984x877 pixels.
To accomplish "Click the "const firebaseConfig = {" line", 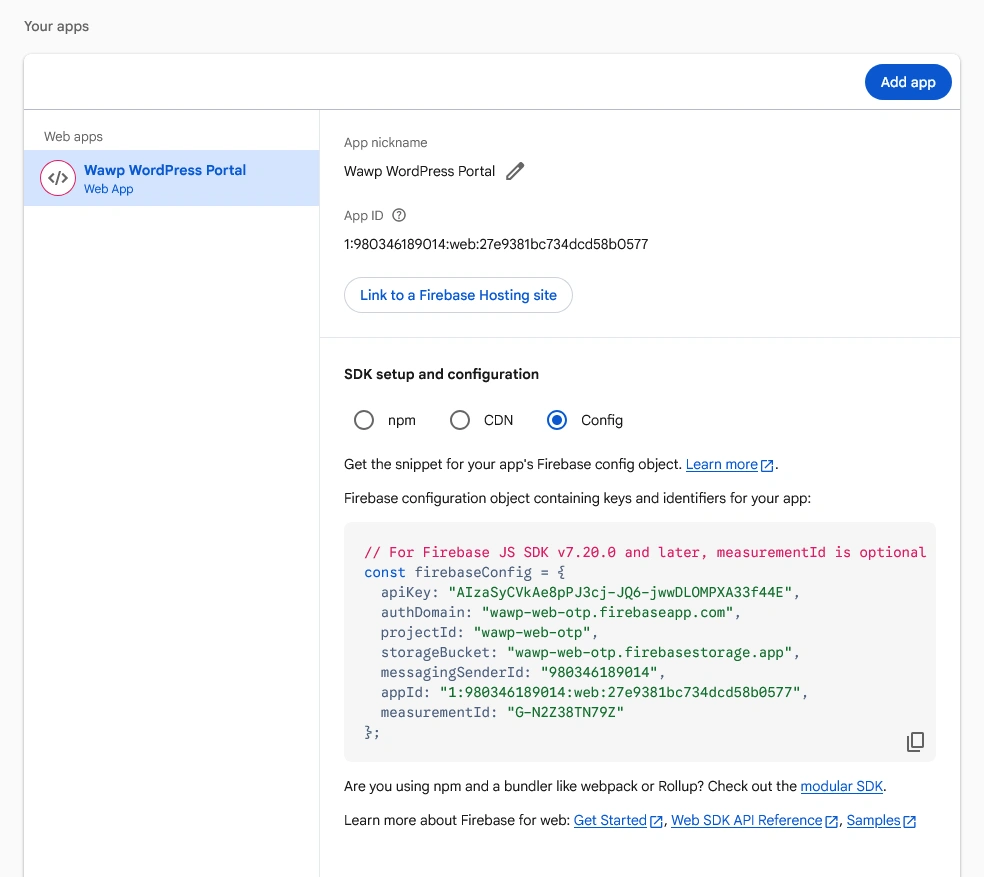I will [x=464, y=573].
